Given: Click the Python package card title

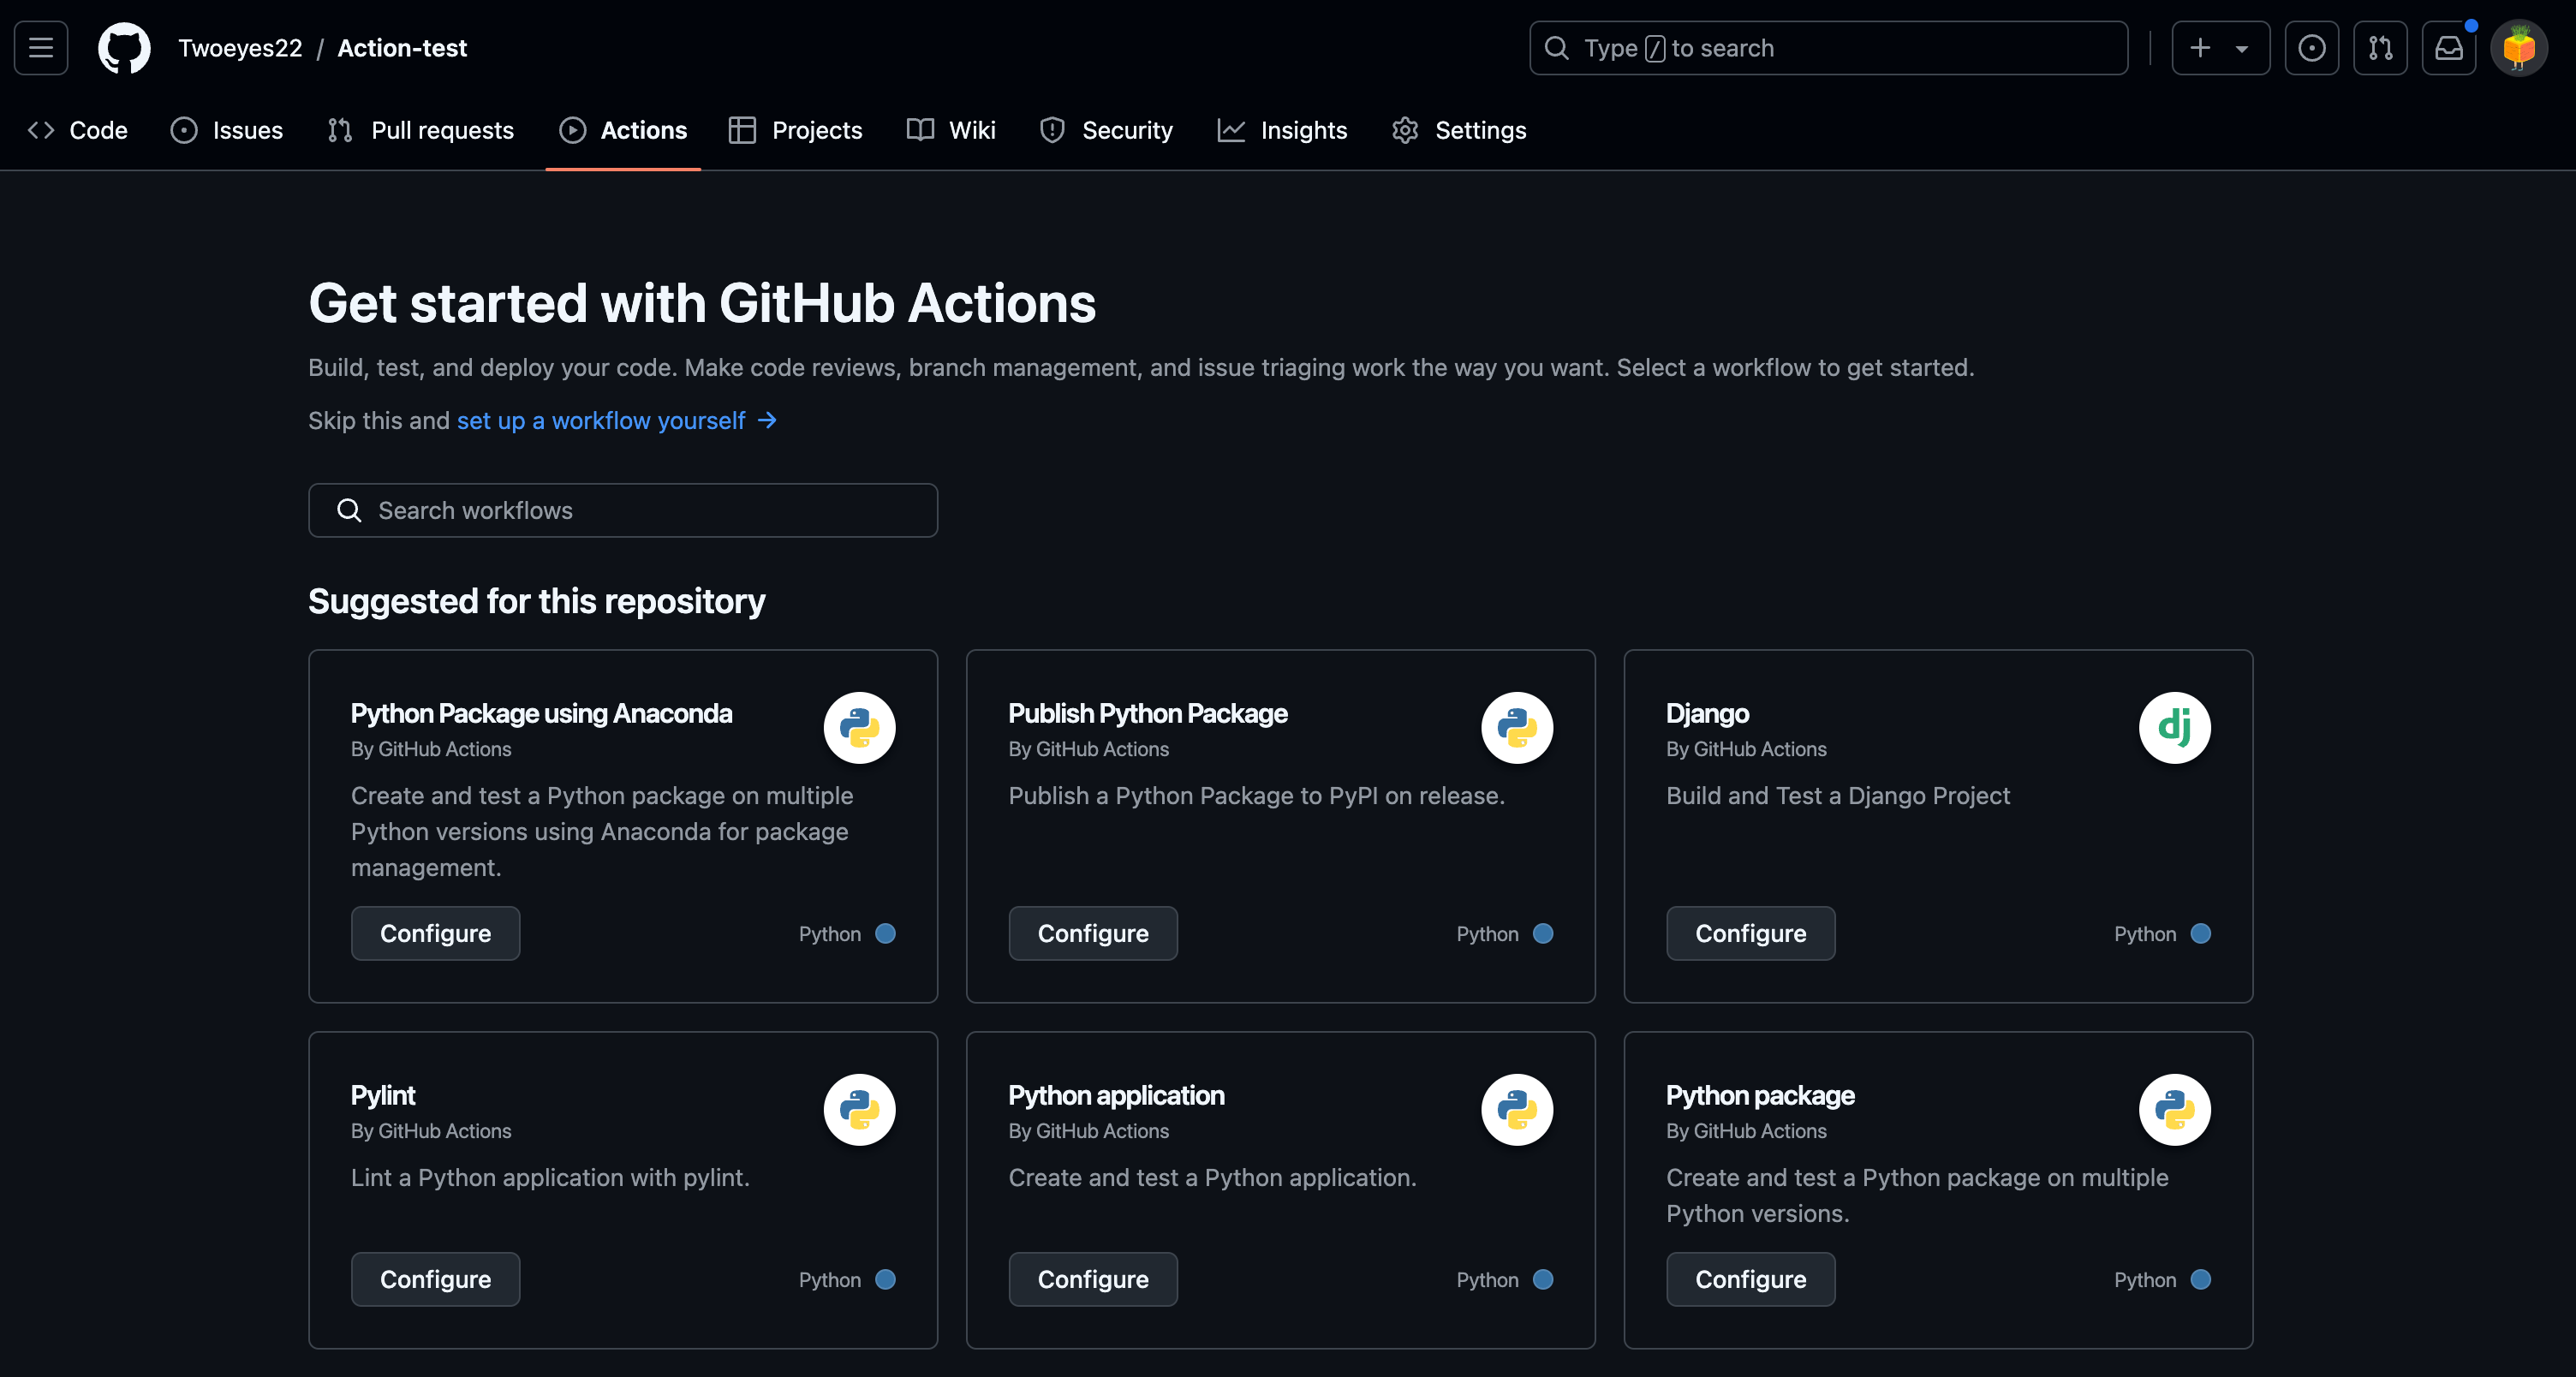Looking at the screenshot, I should (1761, 1095).
